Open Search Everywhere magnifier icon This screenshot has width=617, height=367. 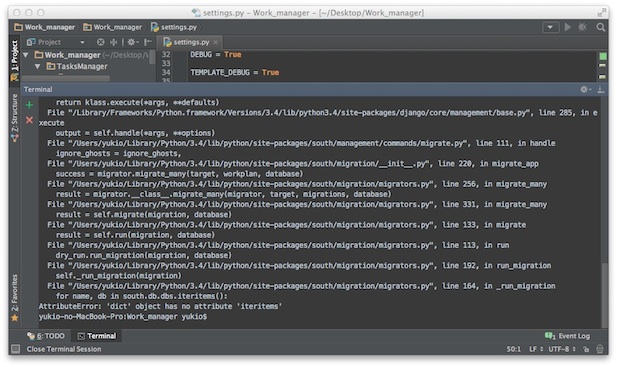(600, 27)
